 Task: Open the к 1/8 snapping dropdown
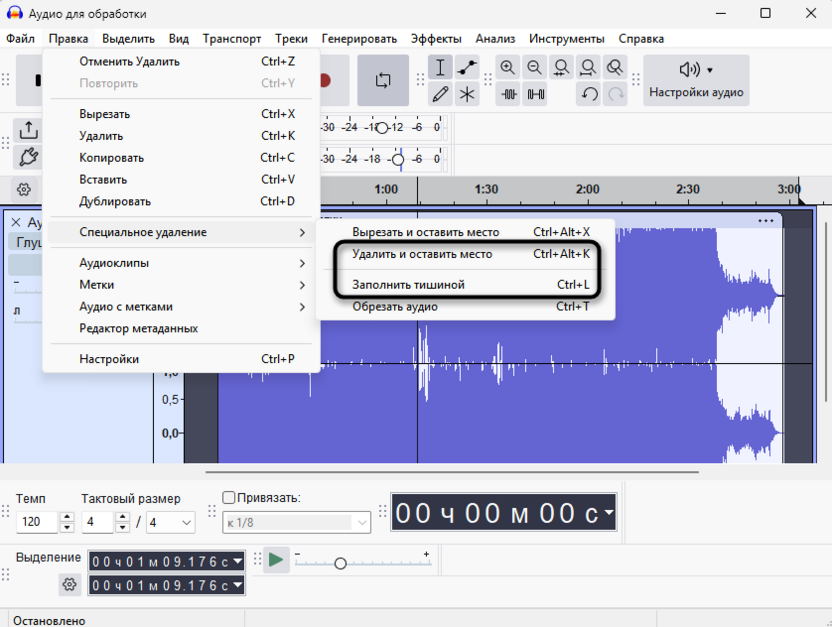tap(295, 522)
